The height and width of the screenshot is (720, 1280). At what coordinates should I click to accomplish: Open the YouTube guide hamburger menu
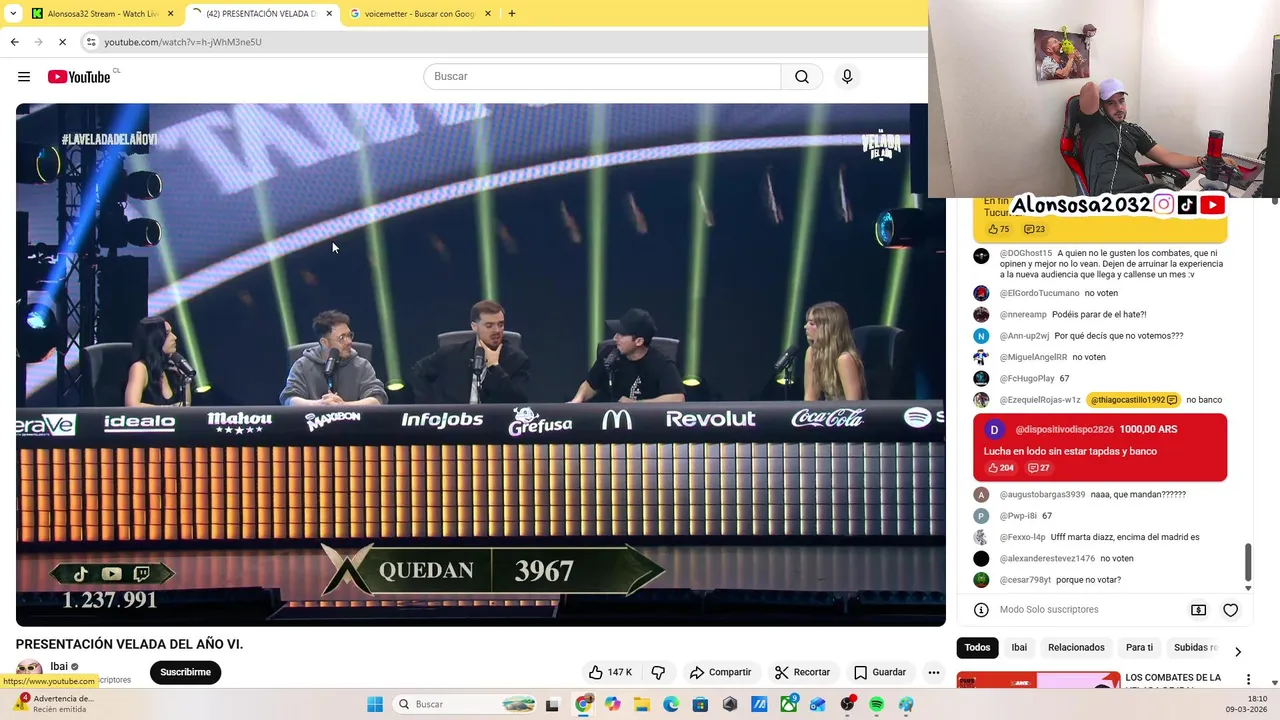[24, 77]
